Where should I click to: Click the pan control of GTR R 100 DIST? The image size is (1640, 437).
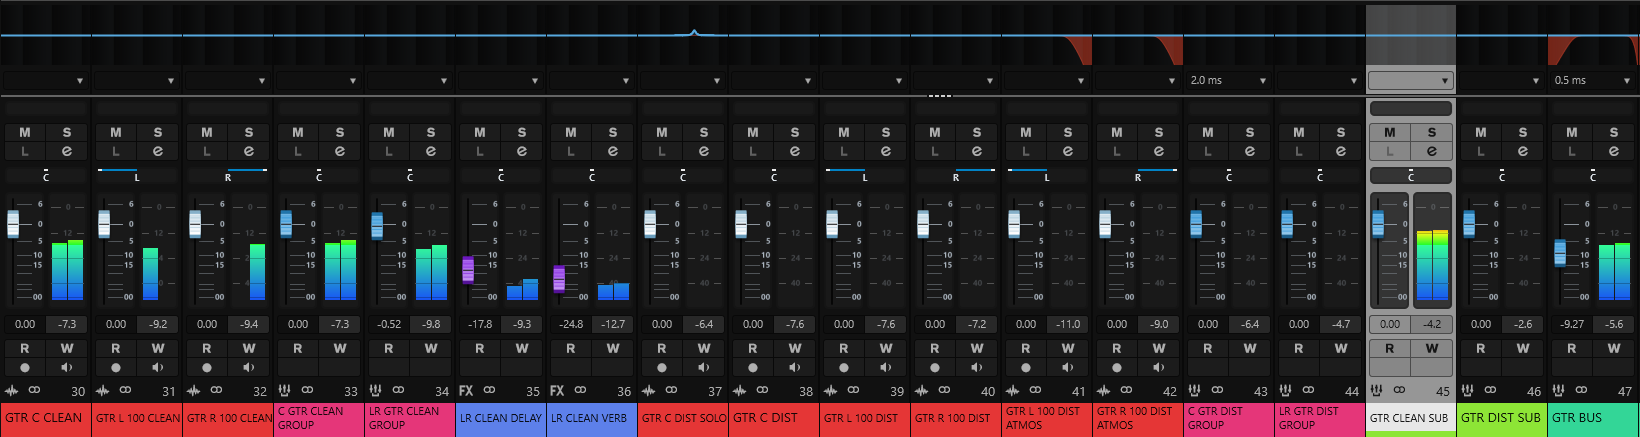coord(956,175)
